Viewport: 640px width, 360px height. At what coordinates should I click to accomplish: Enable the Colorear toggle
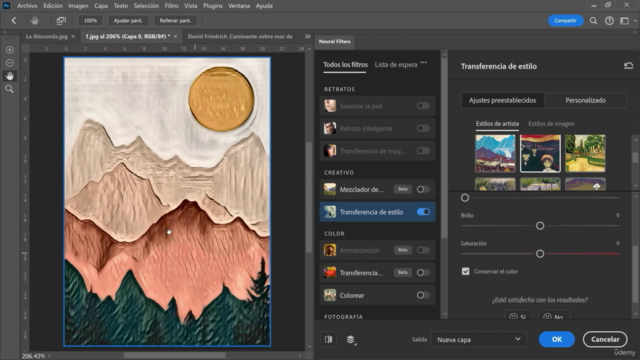(x=423, y=295)
